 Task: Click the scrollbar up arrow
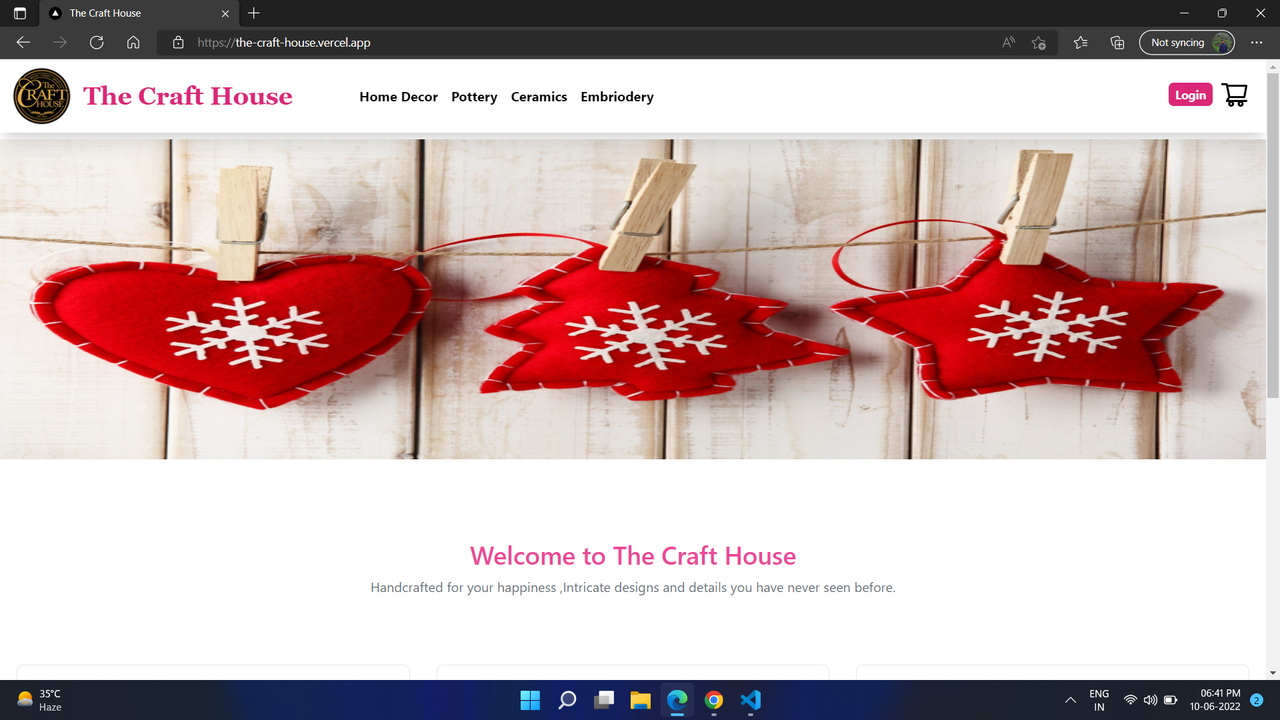1273,65
